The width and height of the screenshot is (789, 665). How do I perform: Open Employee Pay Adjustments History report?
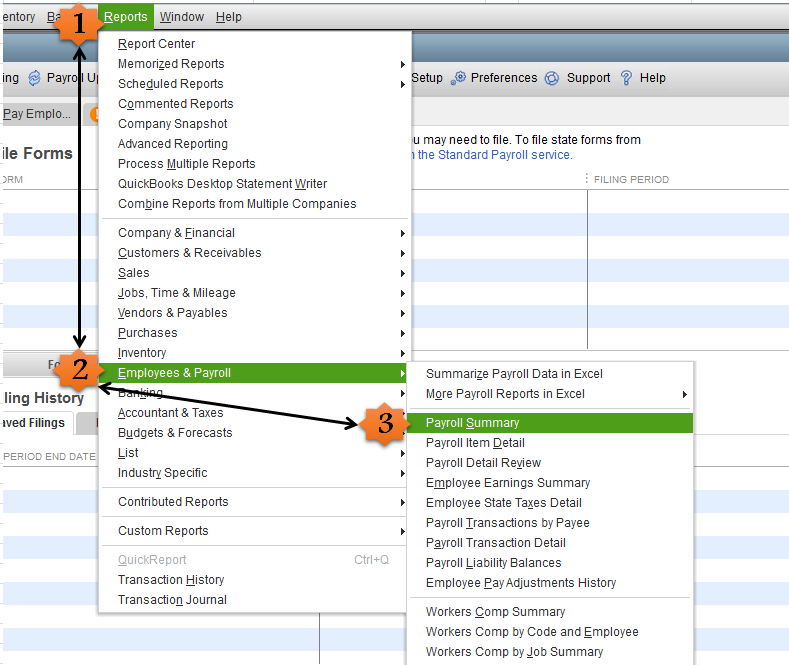[x=521, y=583]
